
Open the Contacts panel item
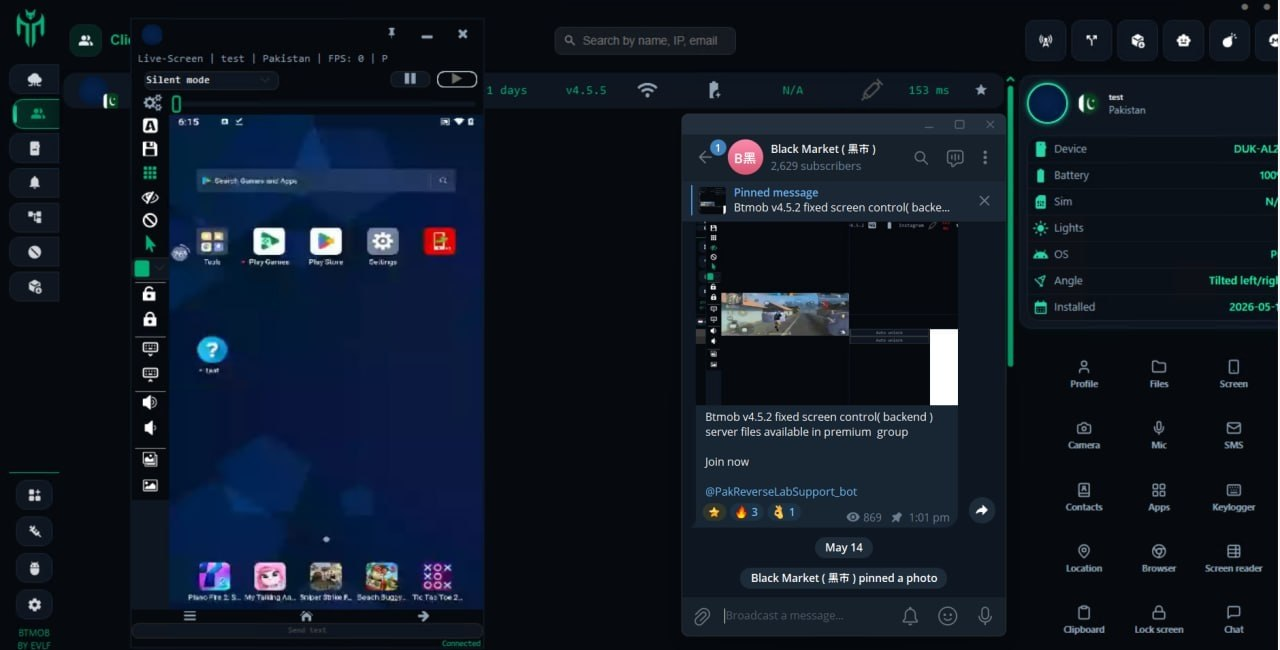[1084, 497]
